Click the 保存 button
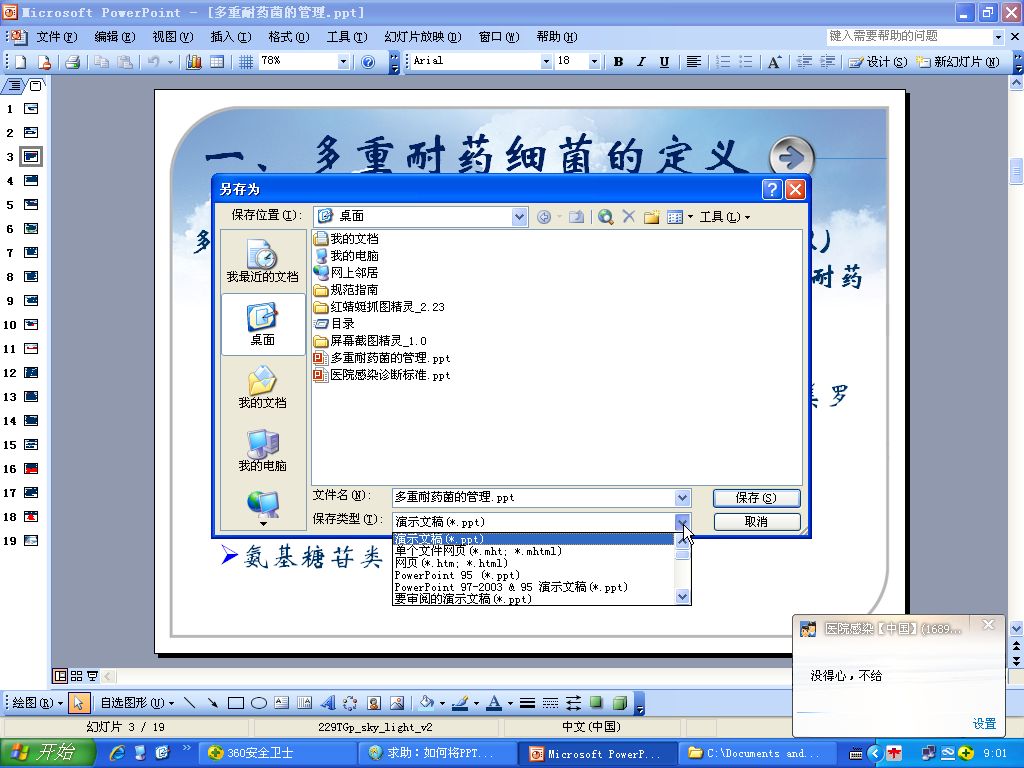Viewport: 1024px width, 768px height. [x=756, y=497]
